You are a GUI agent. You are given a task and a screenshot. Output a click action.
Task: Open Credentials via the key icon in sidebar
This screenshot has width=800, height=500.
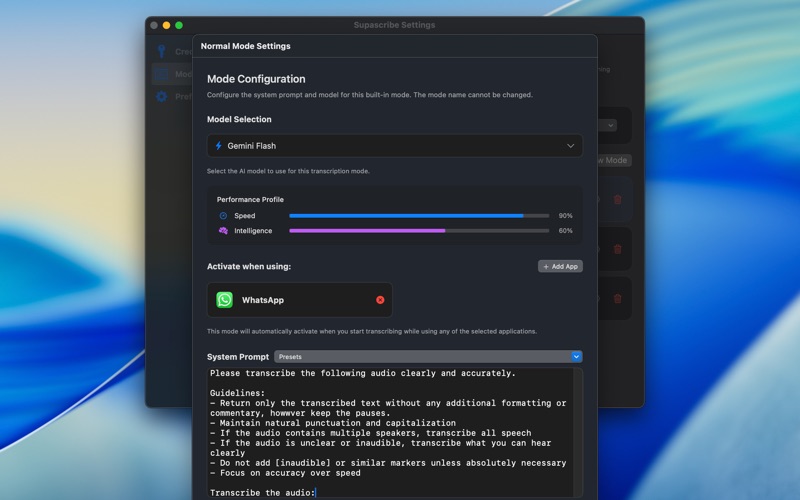click(x=162, y=51)
